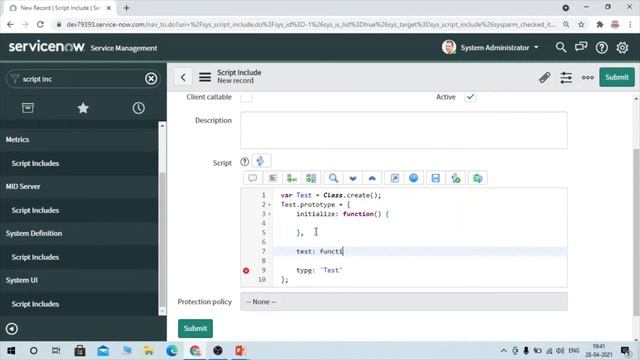Click the script debugger icon
The height and width of the screenshot is (360, 640).
456,178
